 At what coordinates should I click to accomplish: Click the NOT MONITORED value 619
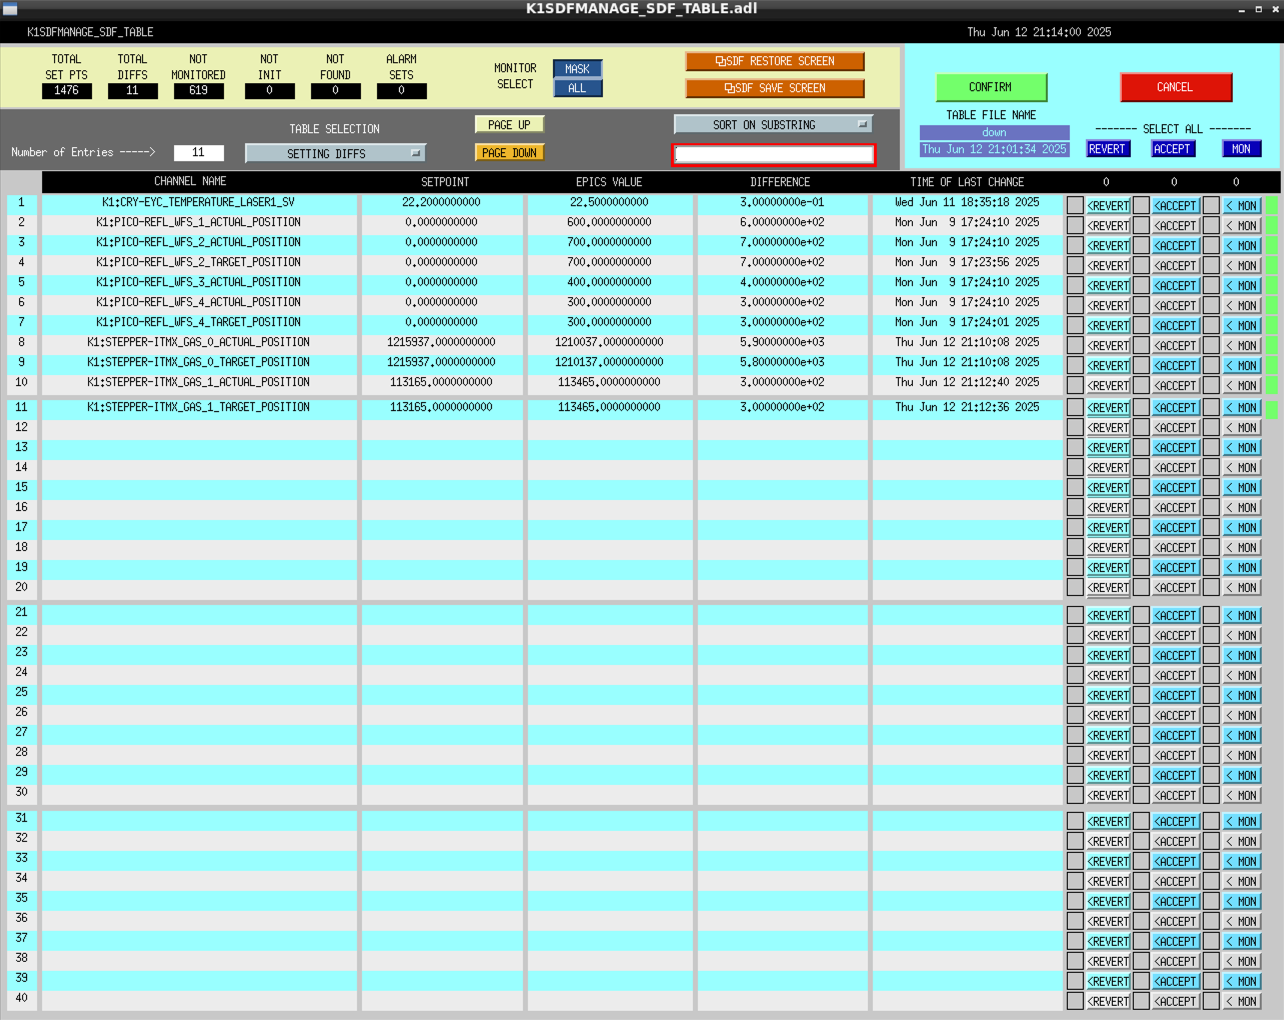tap(199, 90)
